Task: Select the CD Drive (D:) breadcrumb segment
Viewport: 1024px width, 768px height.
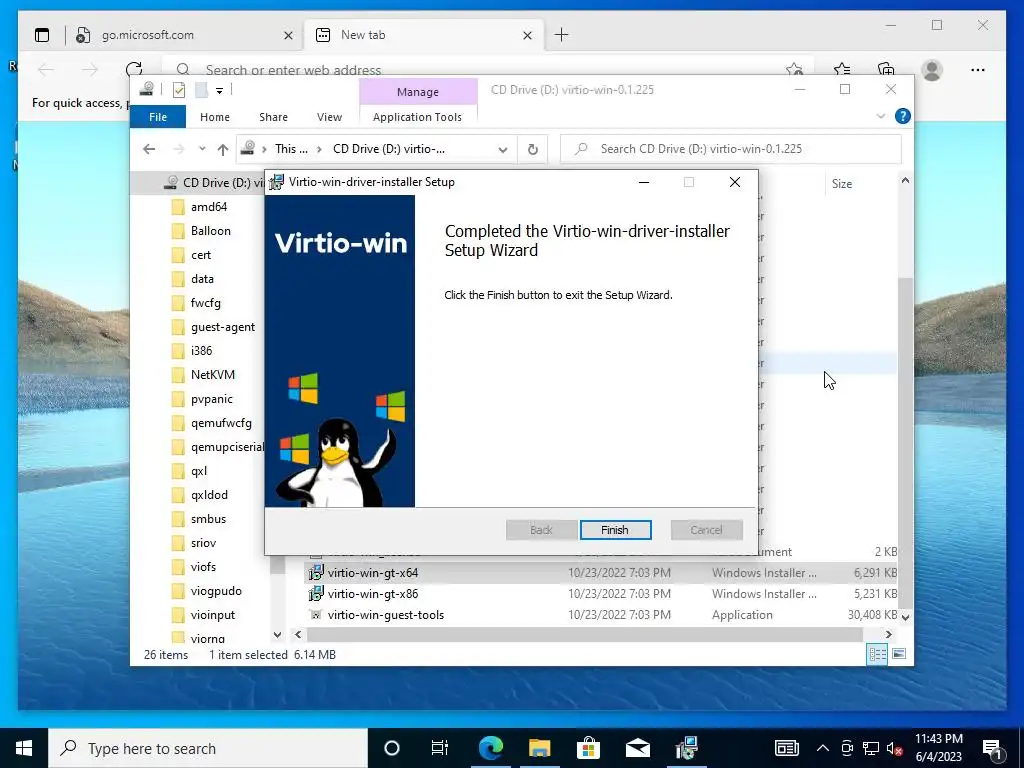Action: (x=389, y=149)
